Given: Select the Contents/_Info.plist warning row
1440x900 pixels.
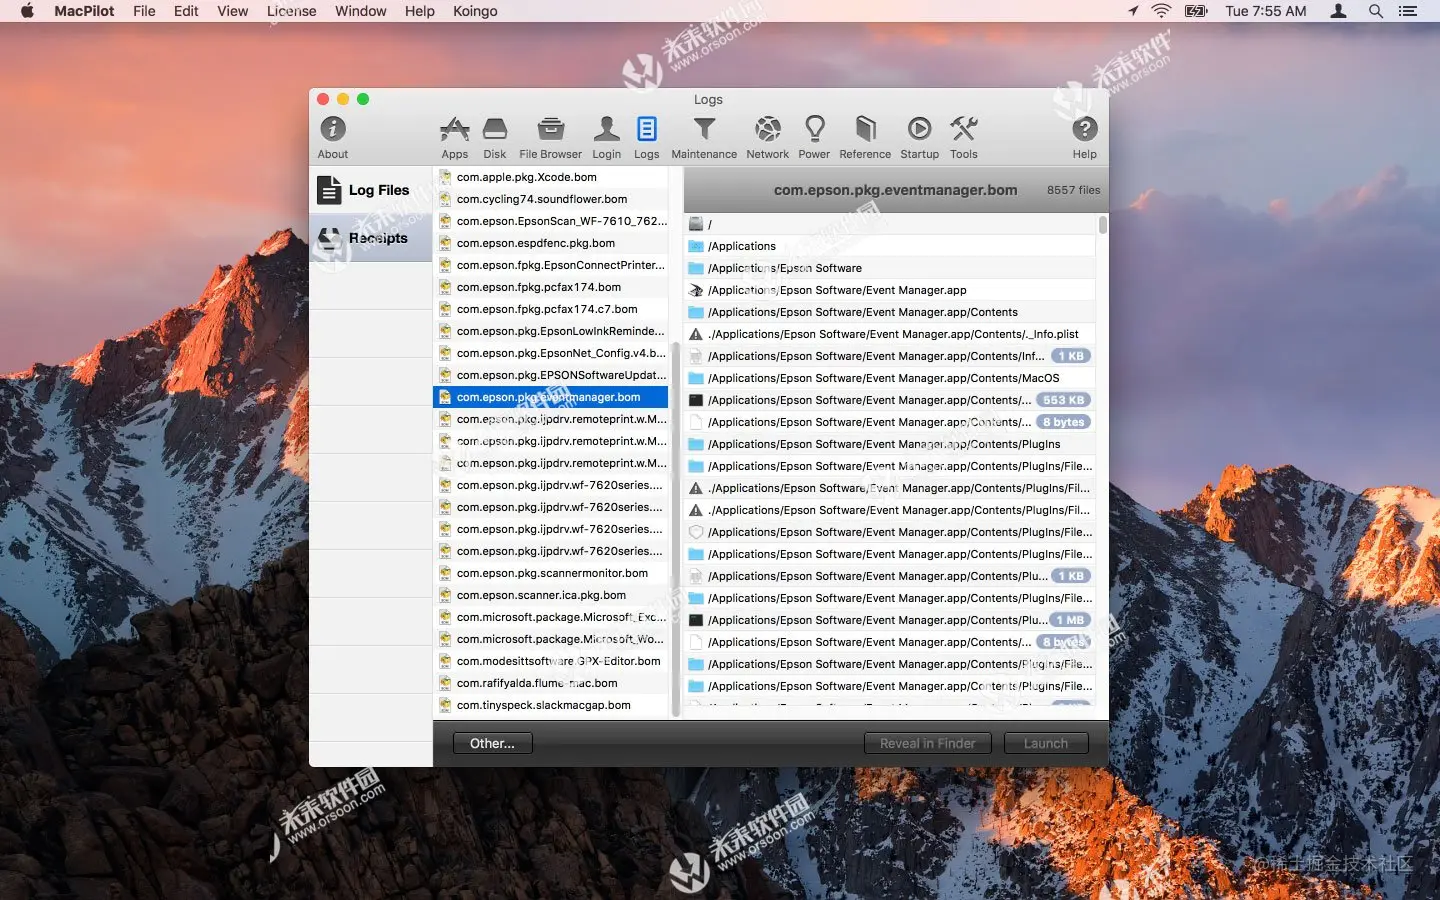Looking at the screenshot, I should [x=890, y=334].
